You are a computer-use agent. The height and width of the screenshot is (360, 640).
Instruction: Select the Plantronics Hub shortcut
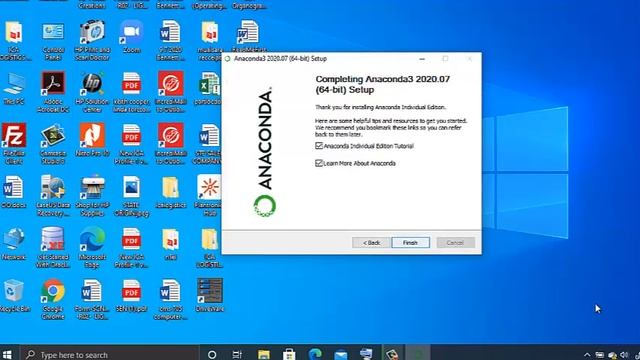209,196
